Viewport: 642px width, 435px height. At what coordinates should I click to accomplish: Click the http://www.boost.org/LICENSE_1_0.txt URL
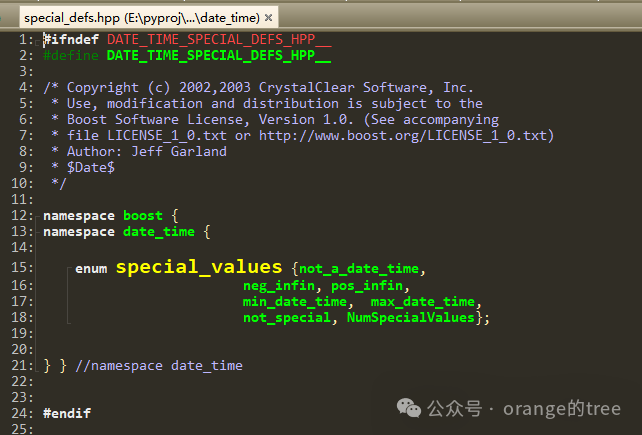403,136
